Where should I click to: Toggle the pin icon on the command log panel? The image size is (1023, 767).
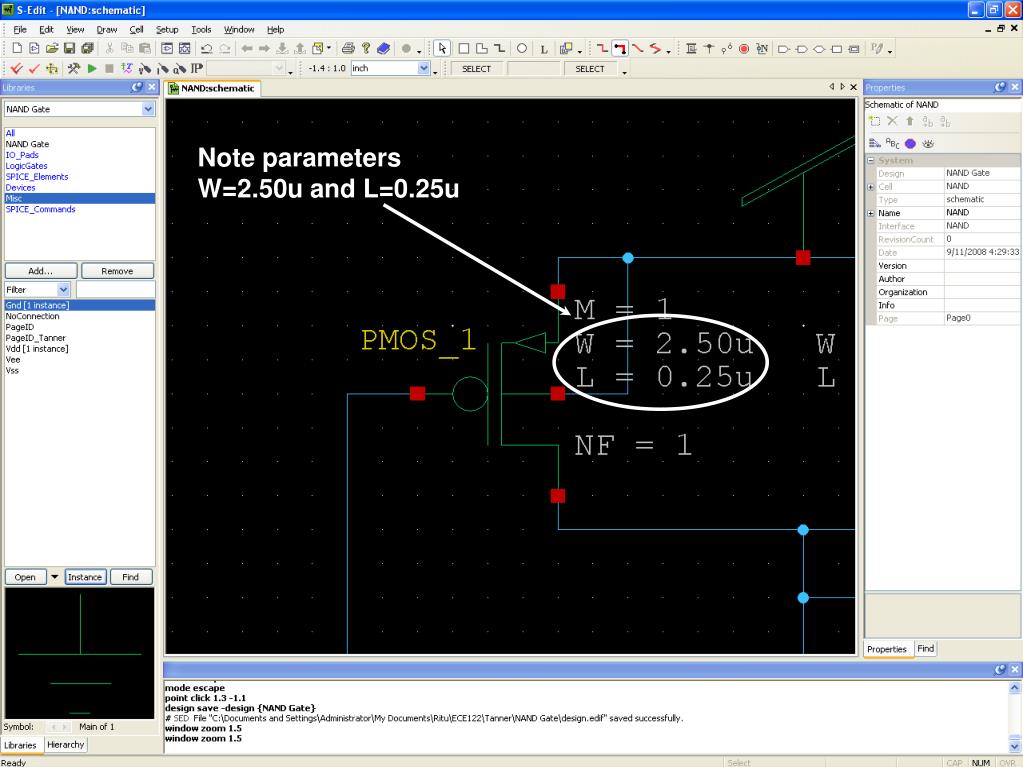click(x=1000, y=669)
